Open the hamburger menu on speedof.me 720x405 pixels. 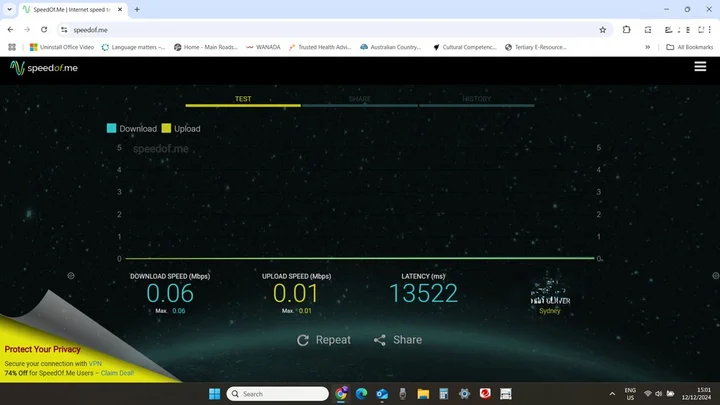pyautogui.click(x=700, y=67)
